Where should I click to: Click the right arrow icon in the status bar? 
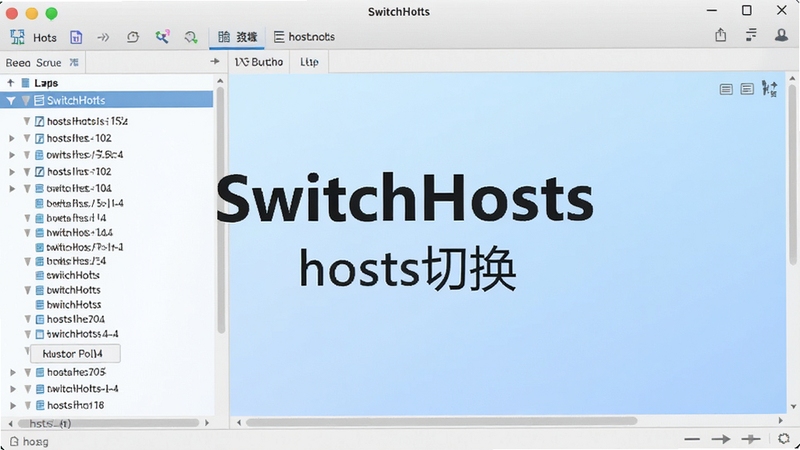point(721,439)
